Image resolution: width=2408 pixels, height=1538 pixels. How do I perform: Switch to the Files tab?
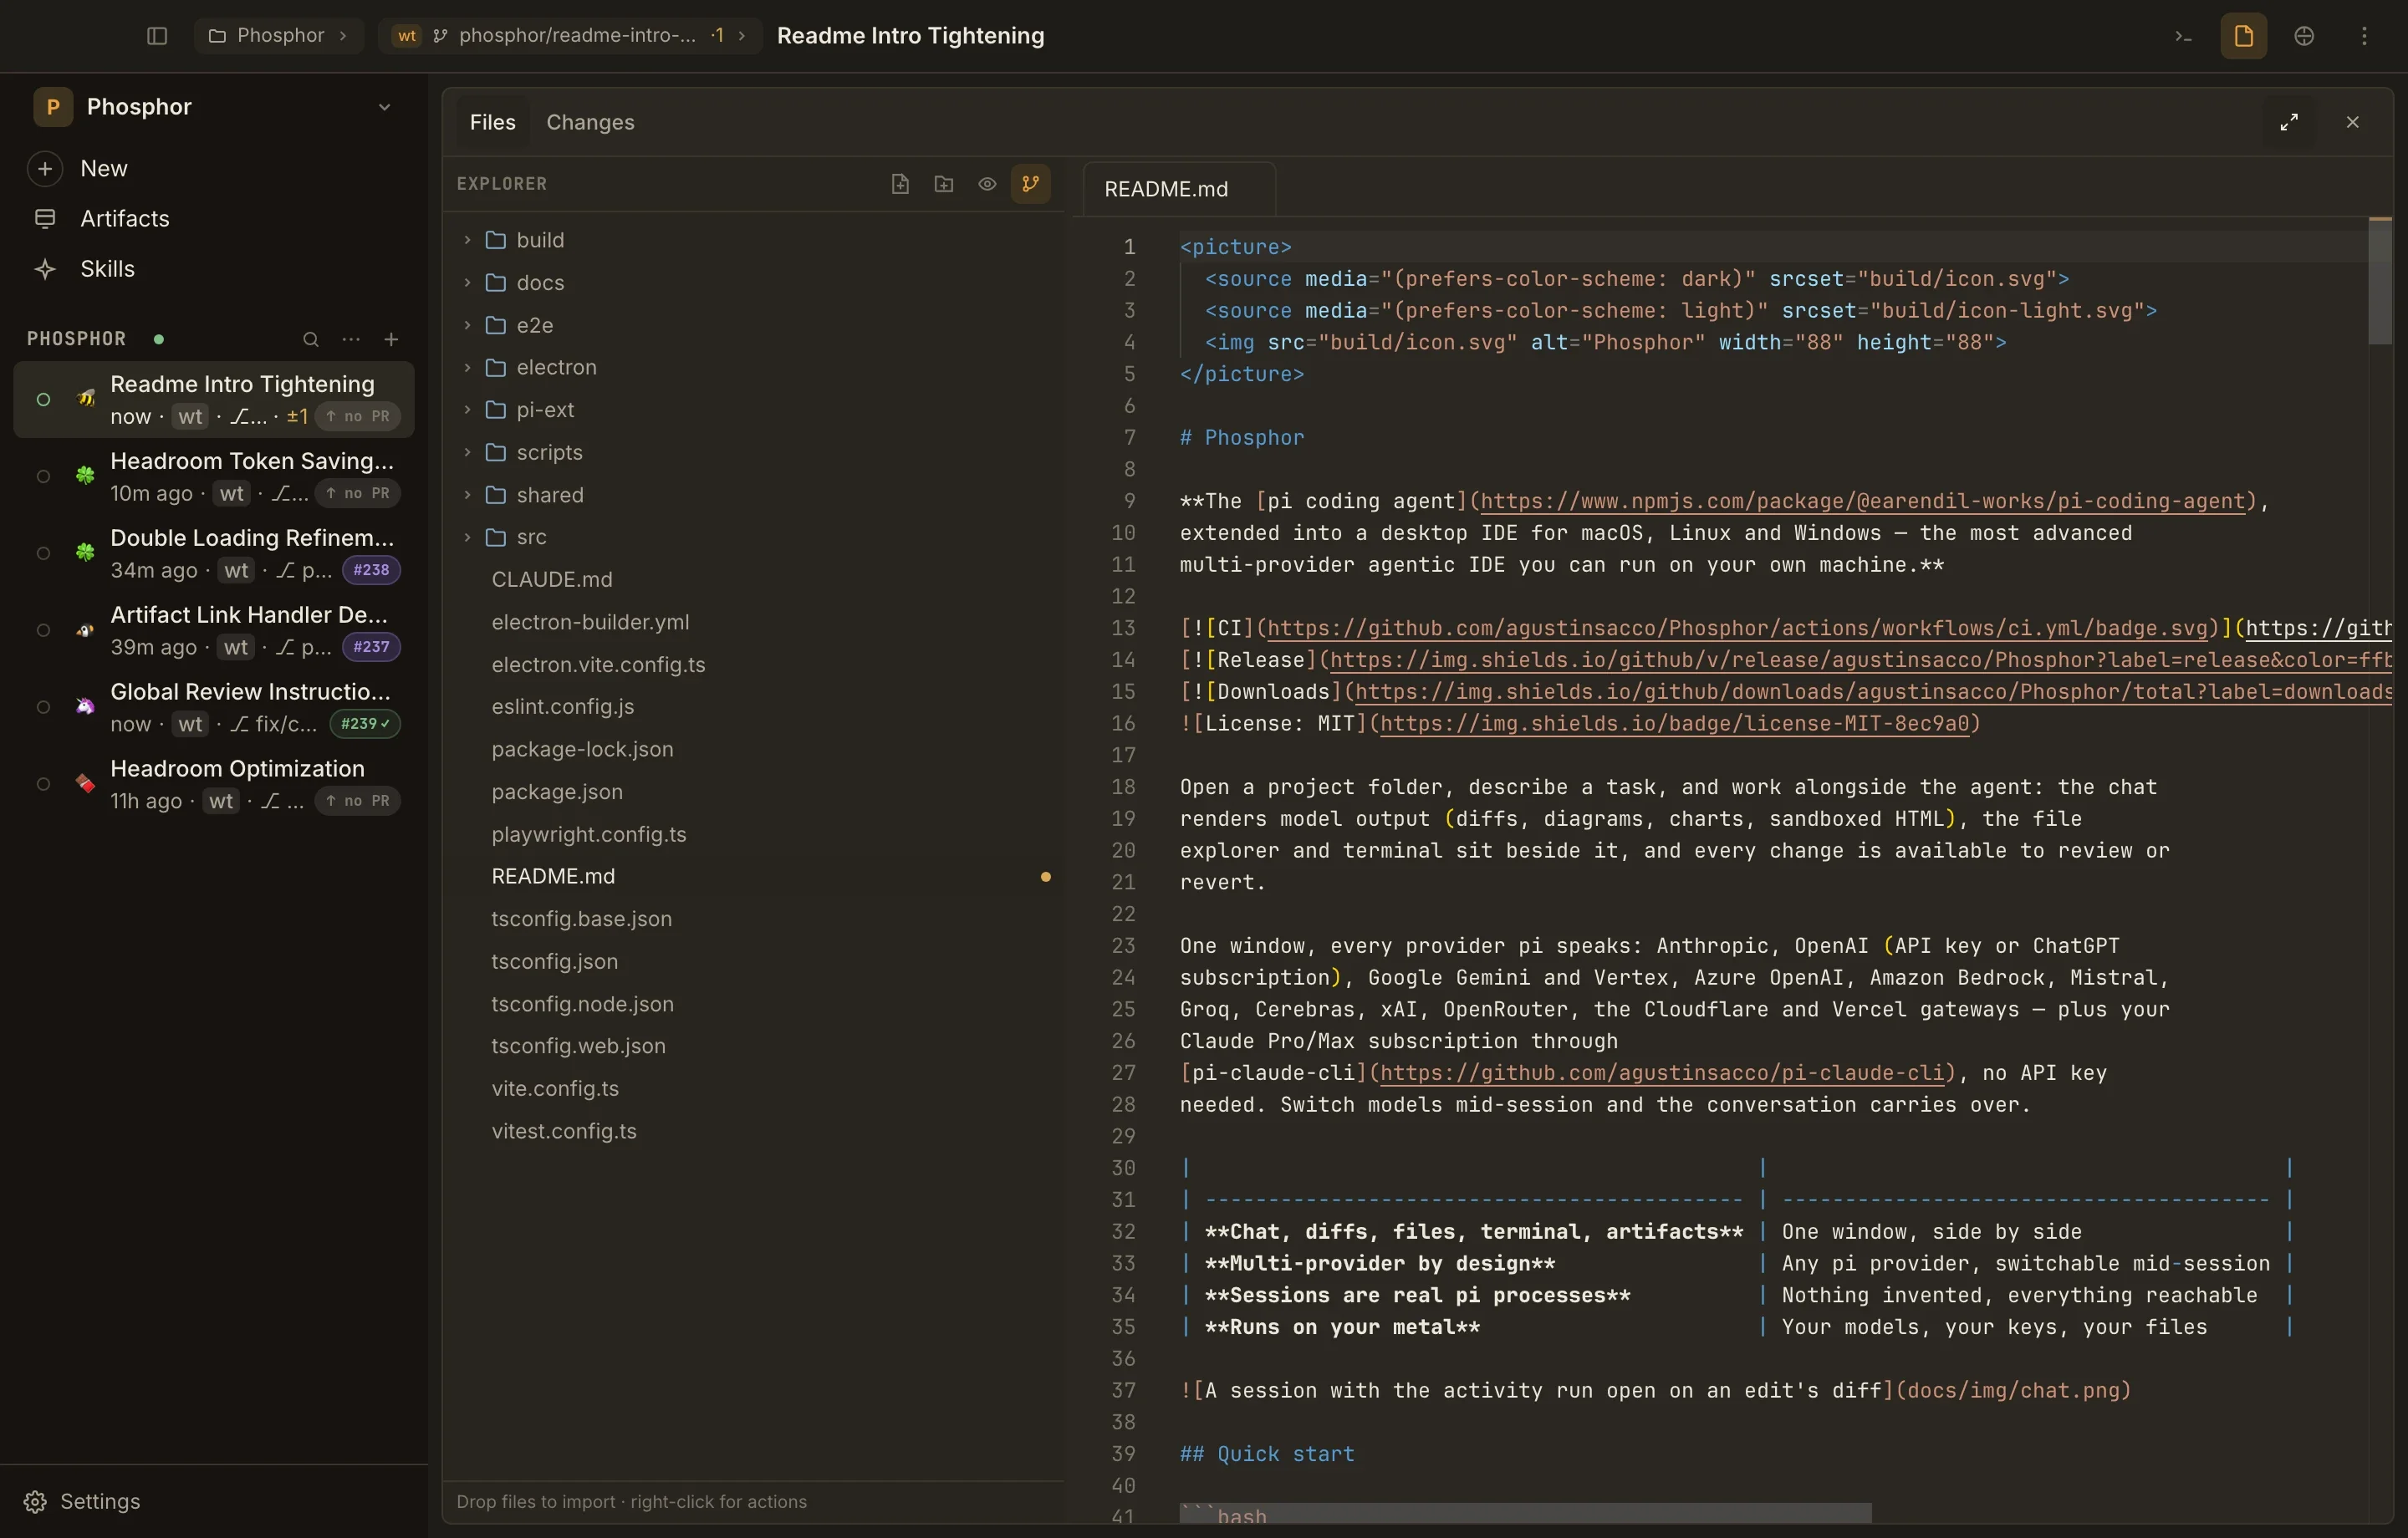[493, 122]
